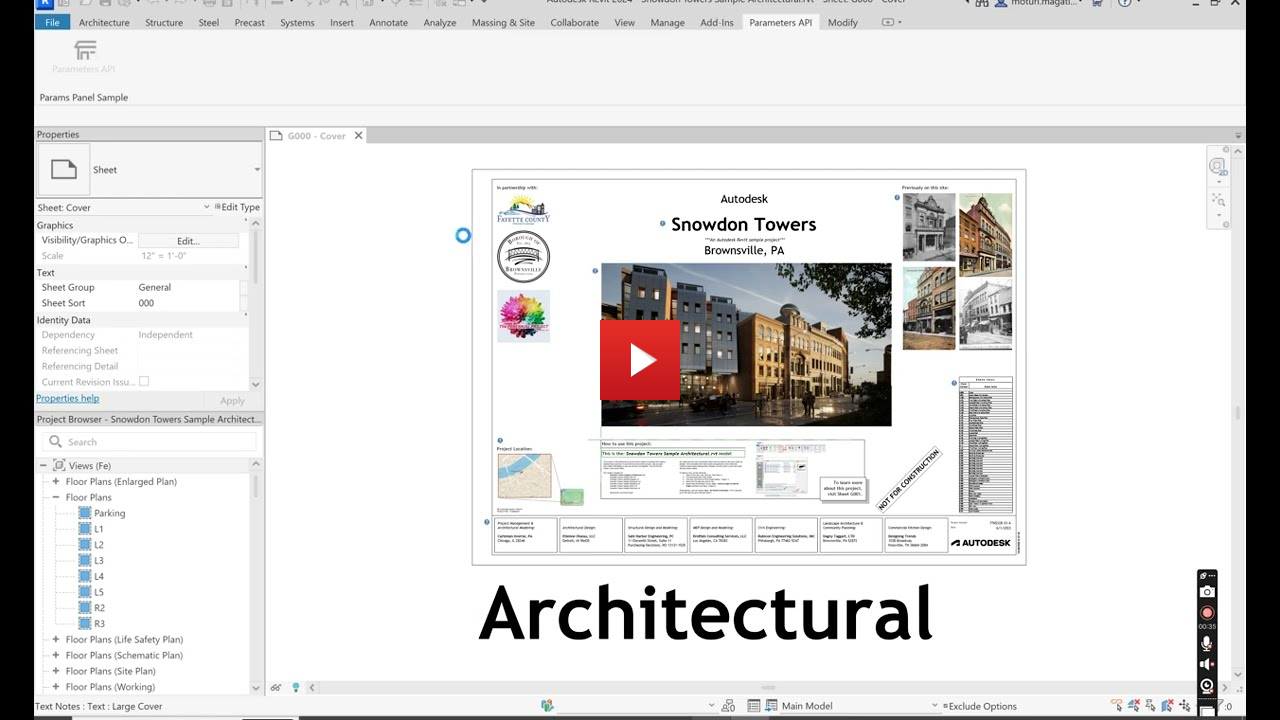Toggle the recorder webcam icon
This screenshot has height=720, width=1280.
pyautogui.click(x=1207, y=686)
